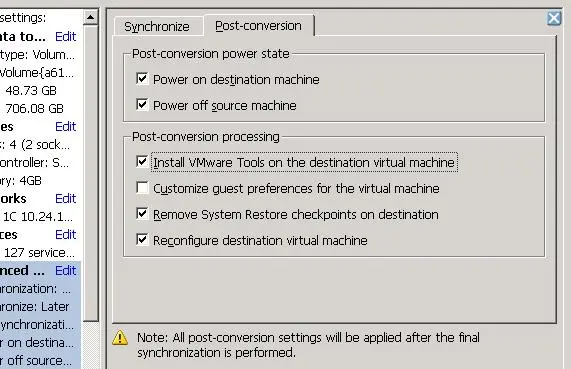
Task: Edit the Advanced options section
Action: tap(66, 271)
